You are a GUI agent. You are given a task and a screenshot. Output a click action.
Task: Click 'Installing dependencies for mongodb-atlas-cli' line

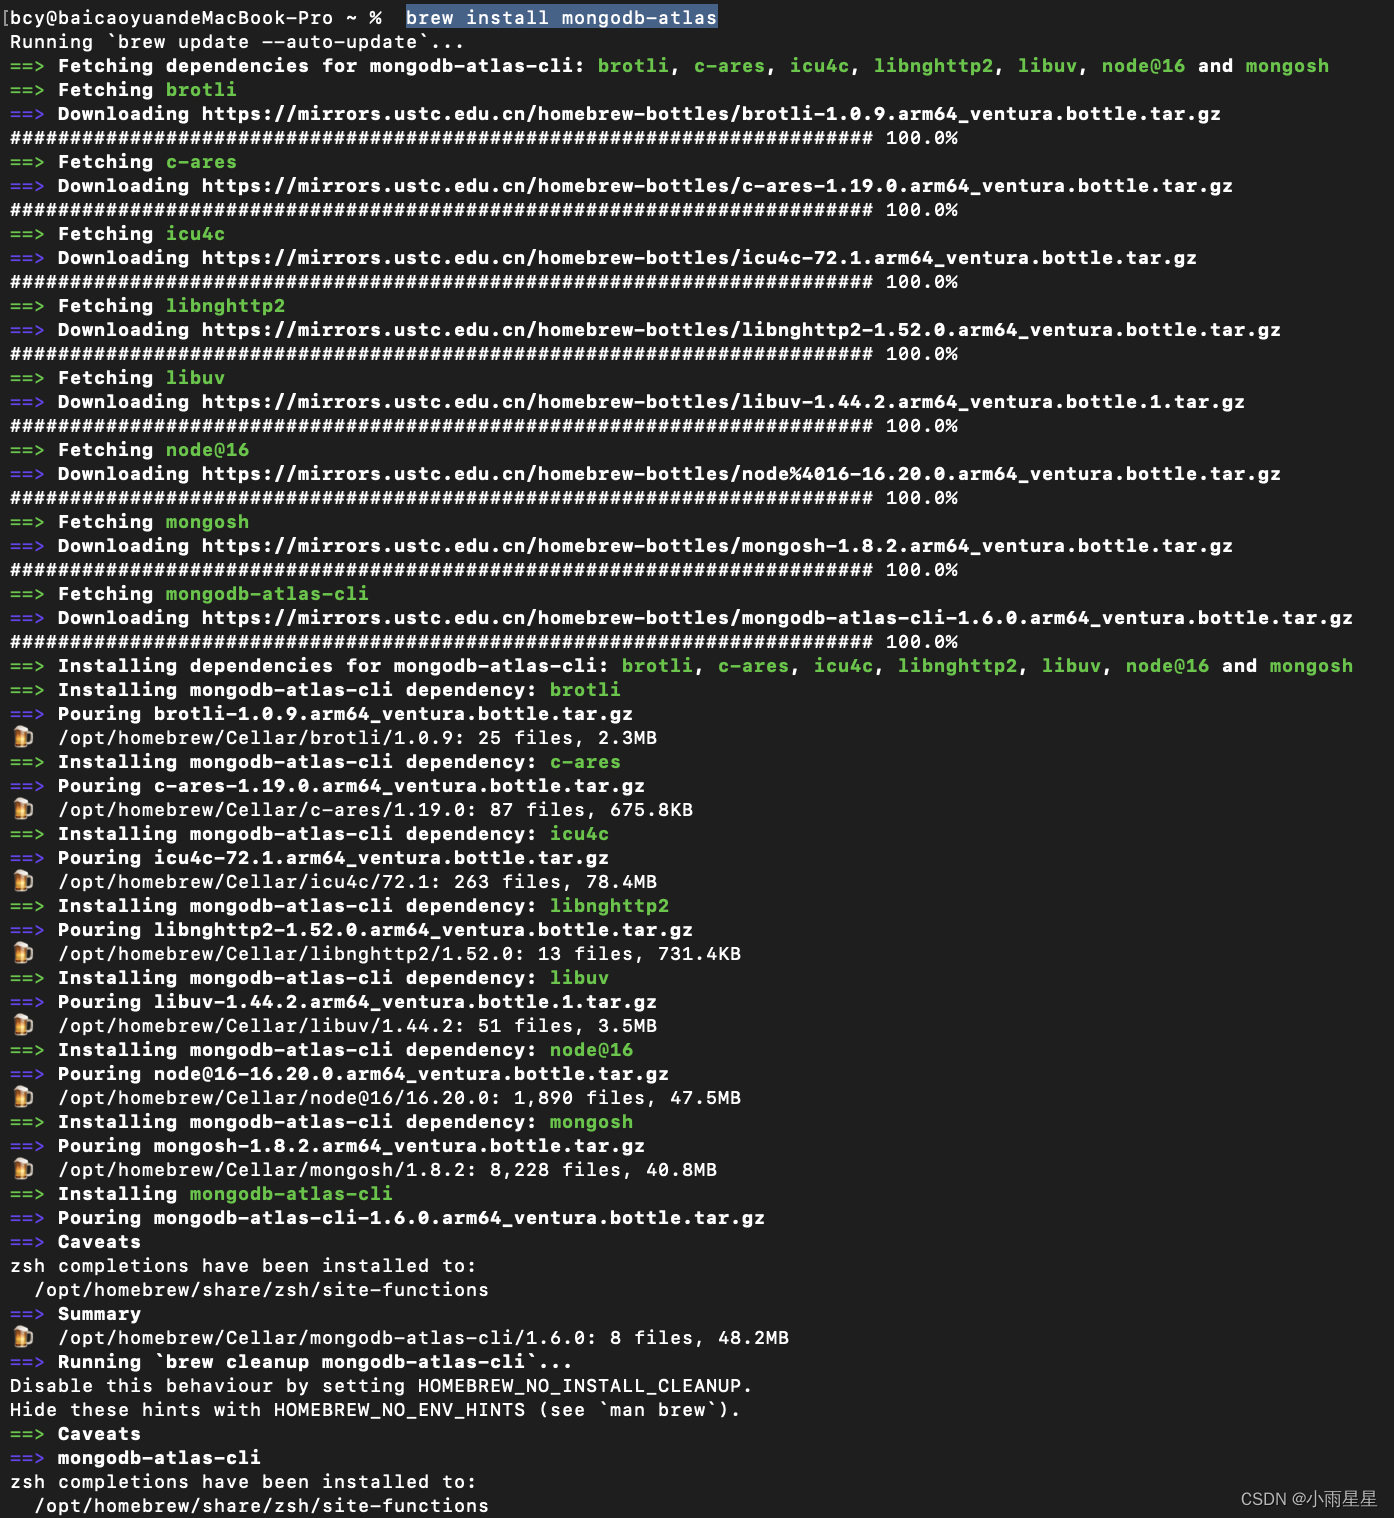coord(681,666)
